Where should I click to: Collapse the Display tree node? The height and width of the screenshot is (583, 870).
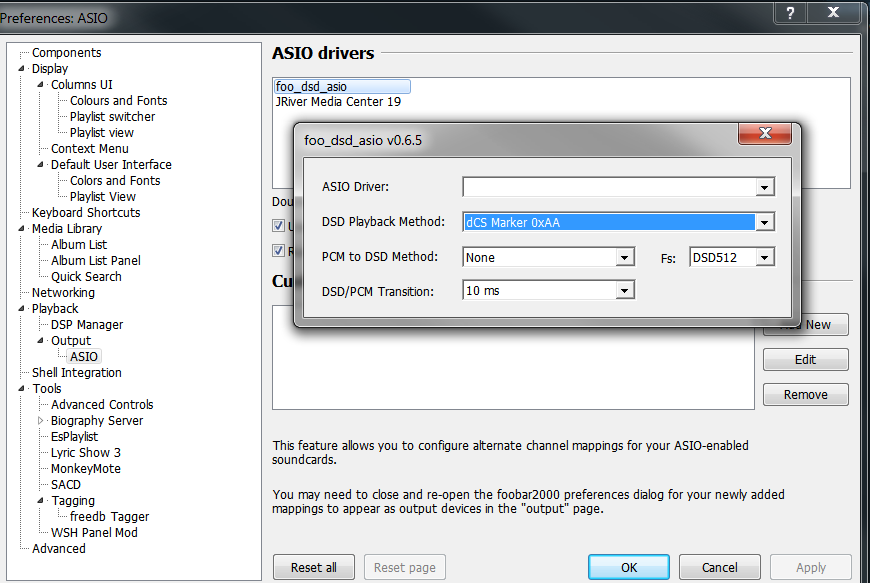coord(22,69)
